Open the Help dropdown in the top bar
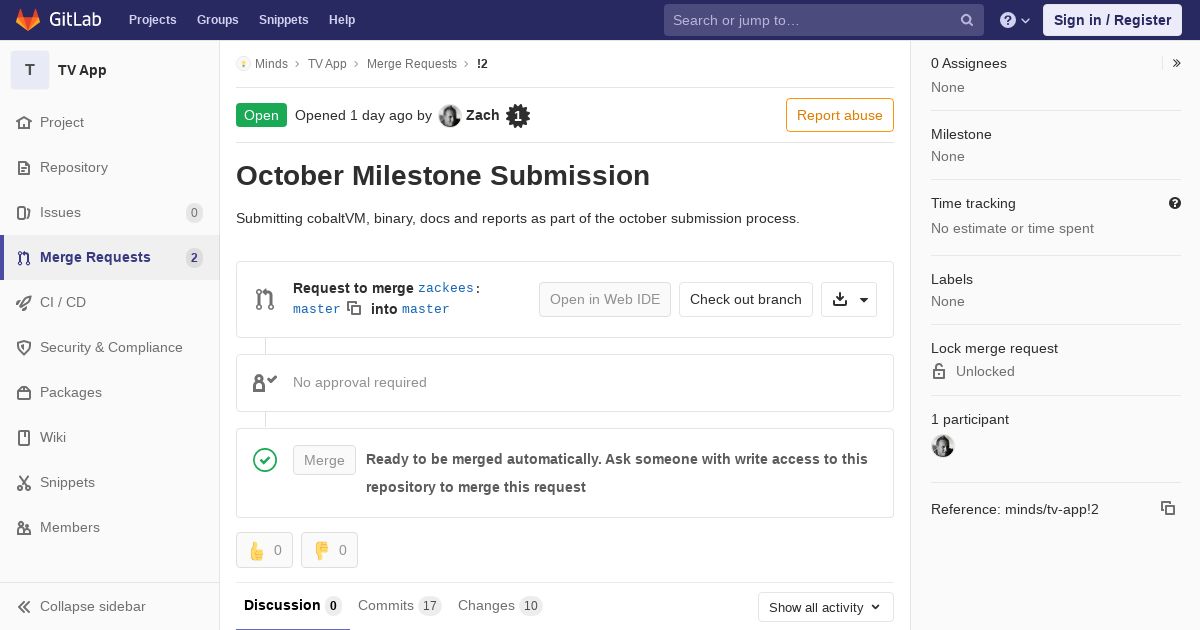Viewport: 1200px width, 630px height. [1014, 20]
